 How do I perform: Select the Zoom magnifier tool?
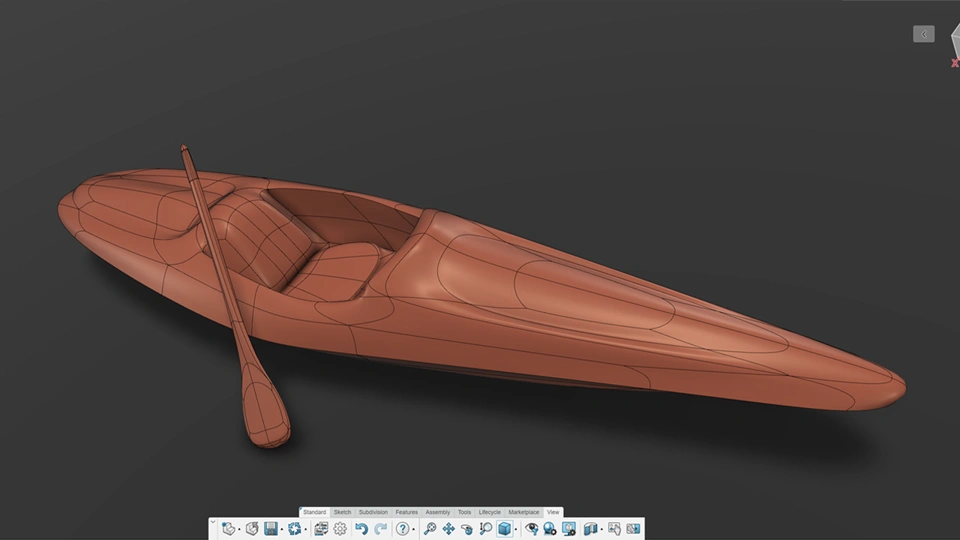point(430,528)
